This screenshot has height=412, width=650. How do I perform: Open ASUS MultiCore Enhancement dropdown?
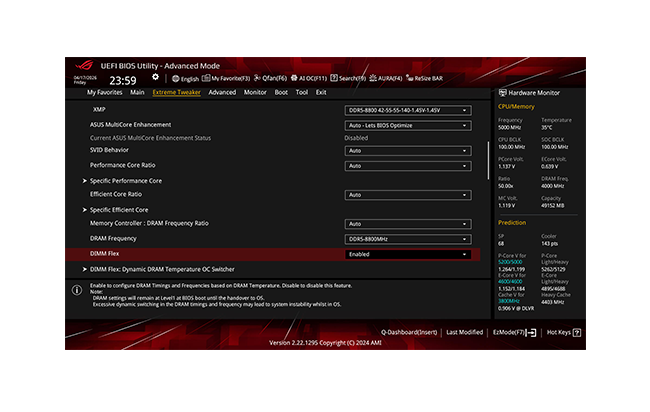click(x=408, y=126)
